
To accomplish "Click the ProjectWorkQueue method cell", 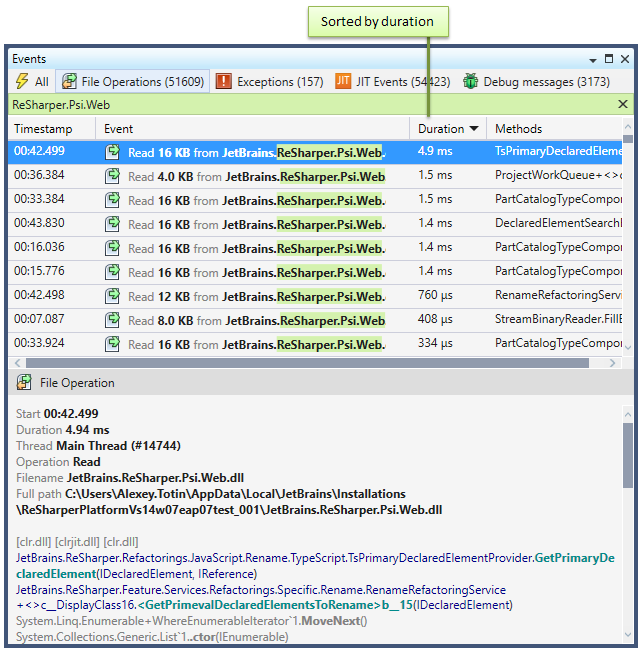I will [558, 175].
